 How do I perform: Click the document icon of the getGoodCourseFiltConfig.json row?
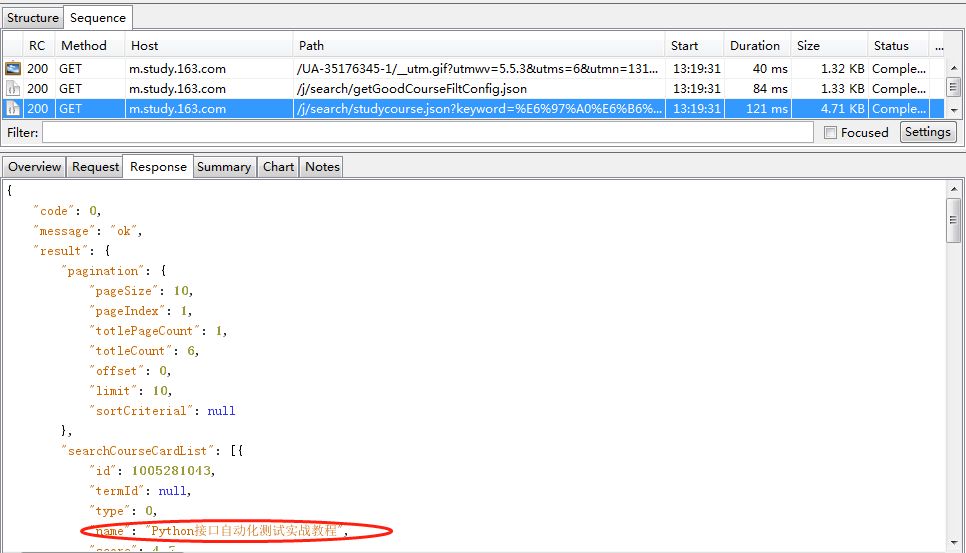point(13,89)
